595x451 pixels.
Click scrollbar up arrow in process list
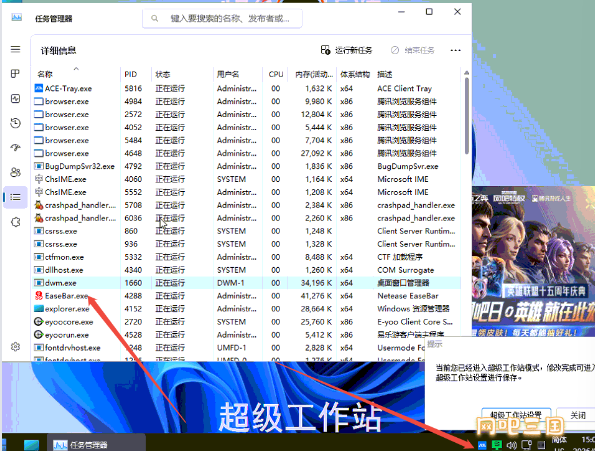point(466,72)
